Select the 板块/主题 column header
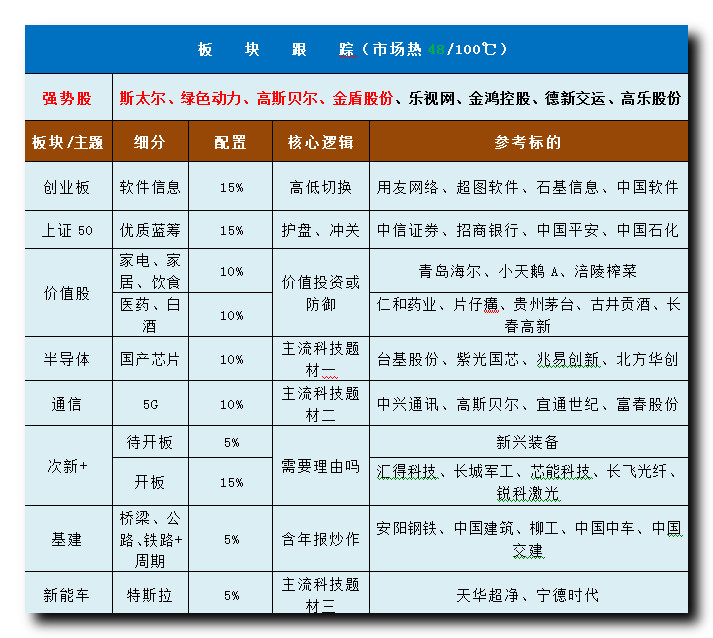Screen dimensions: 713x638 (x=67, y=142)
